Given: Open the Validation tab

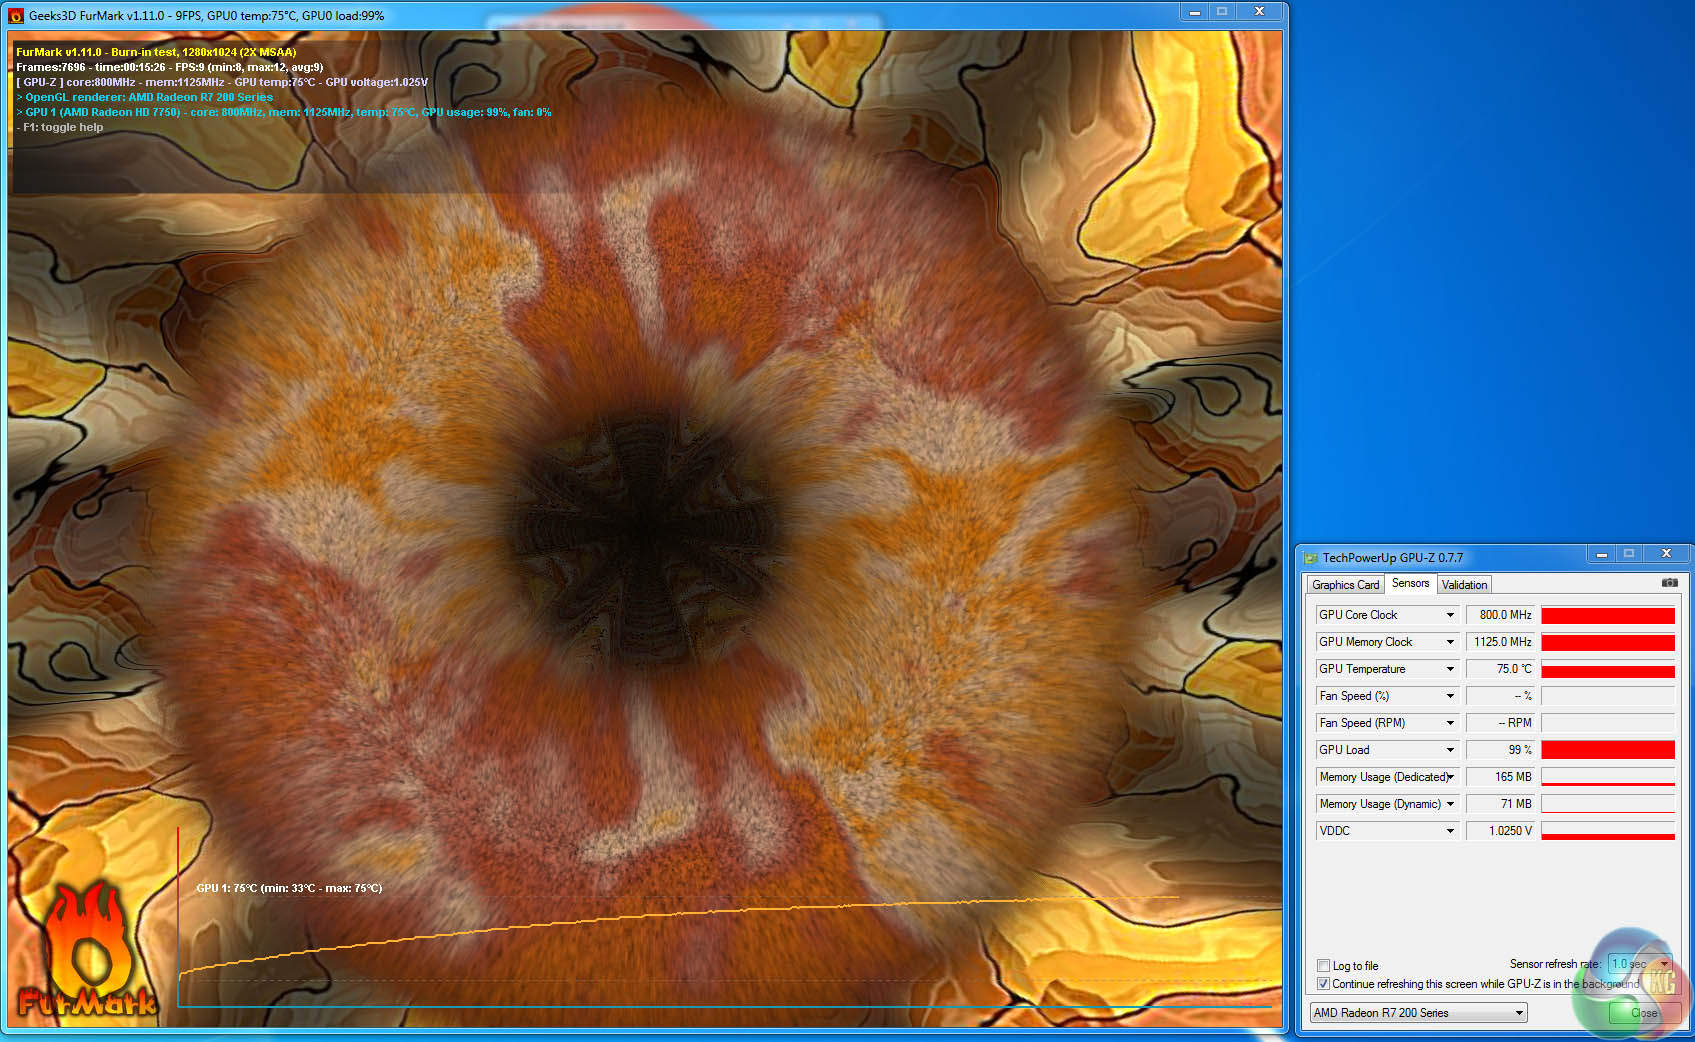Looking at the screenshot, I should 1464,585.
